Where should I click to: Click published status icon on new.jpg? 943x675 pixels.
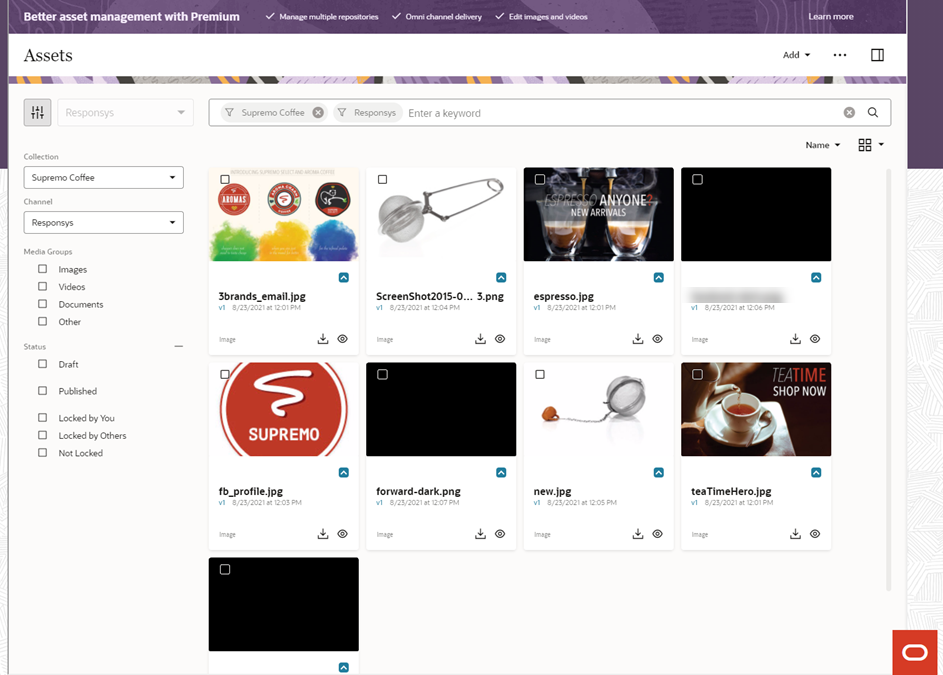[x=659, y=472]
